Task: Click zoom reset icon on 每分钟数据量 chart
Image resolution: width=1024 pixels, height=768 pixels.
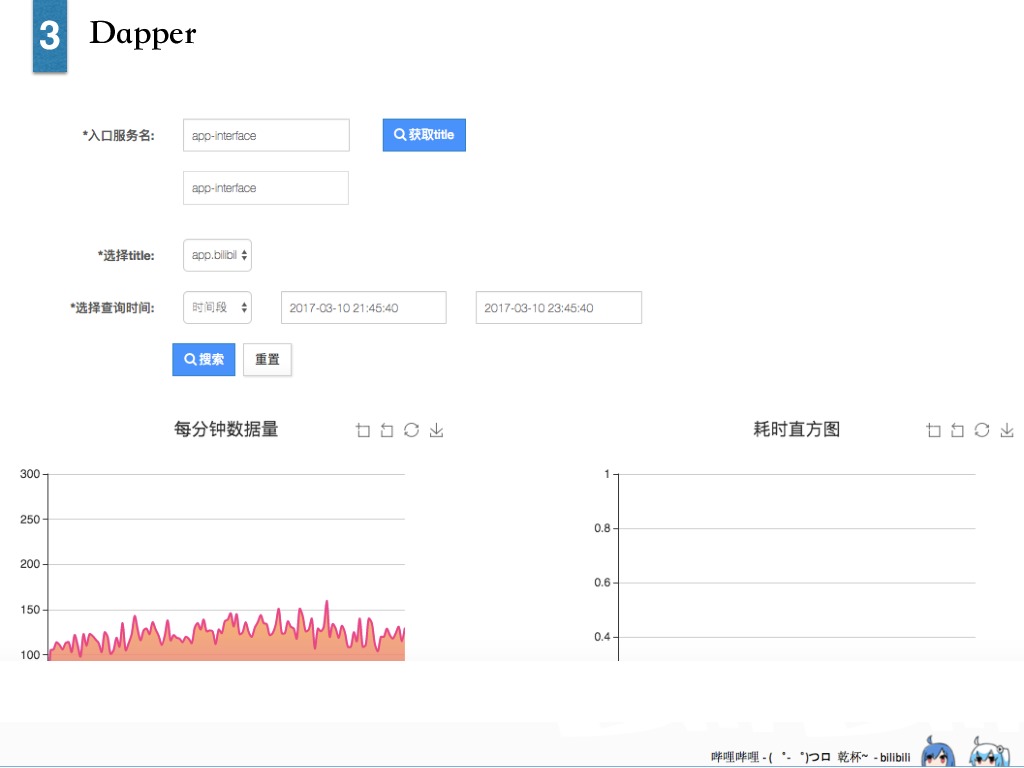Action: click(387, 430)
